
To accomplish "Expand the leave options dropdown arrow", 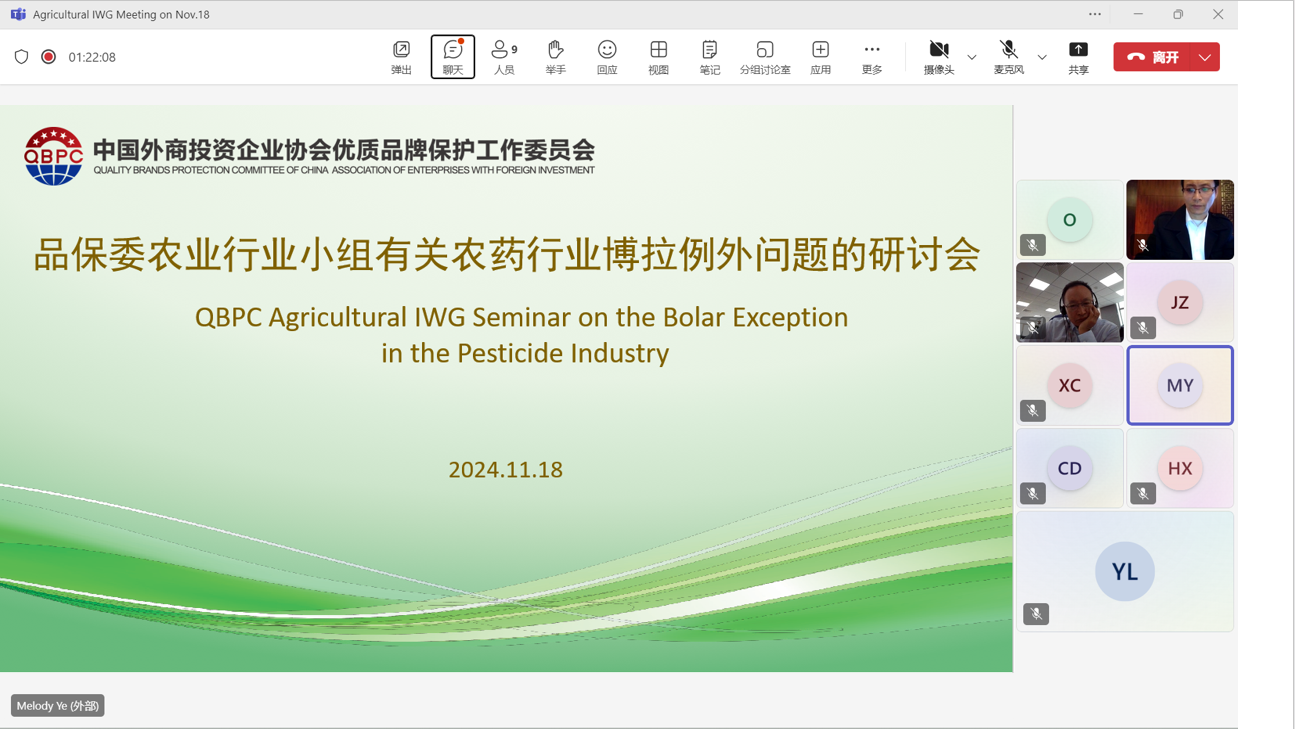I will [x=1206, y=57].
